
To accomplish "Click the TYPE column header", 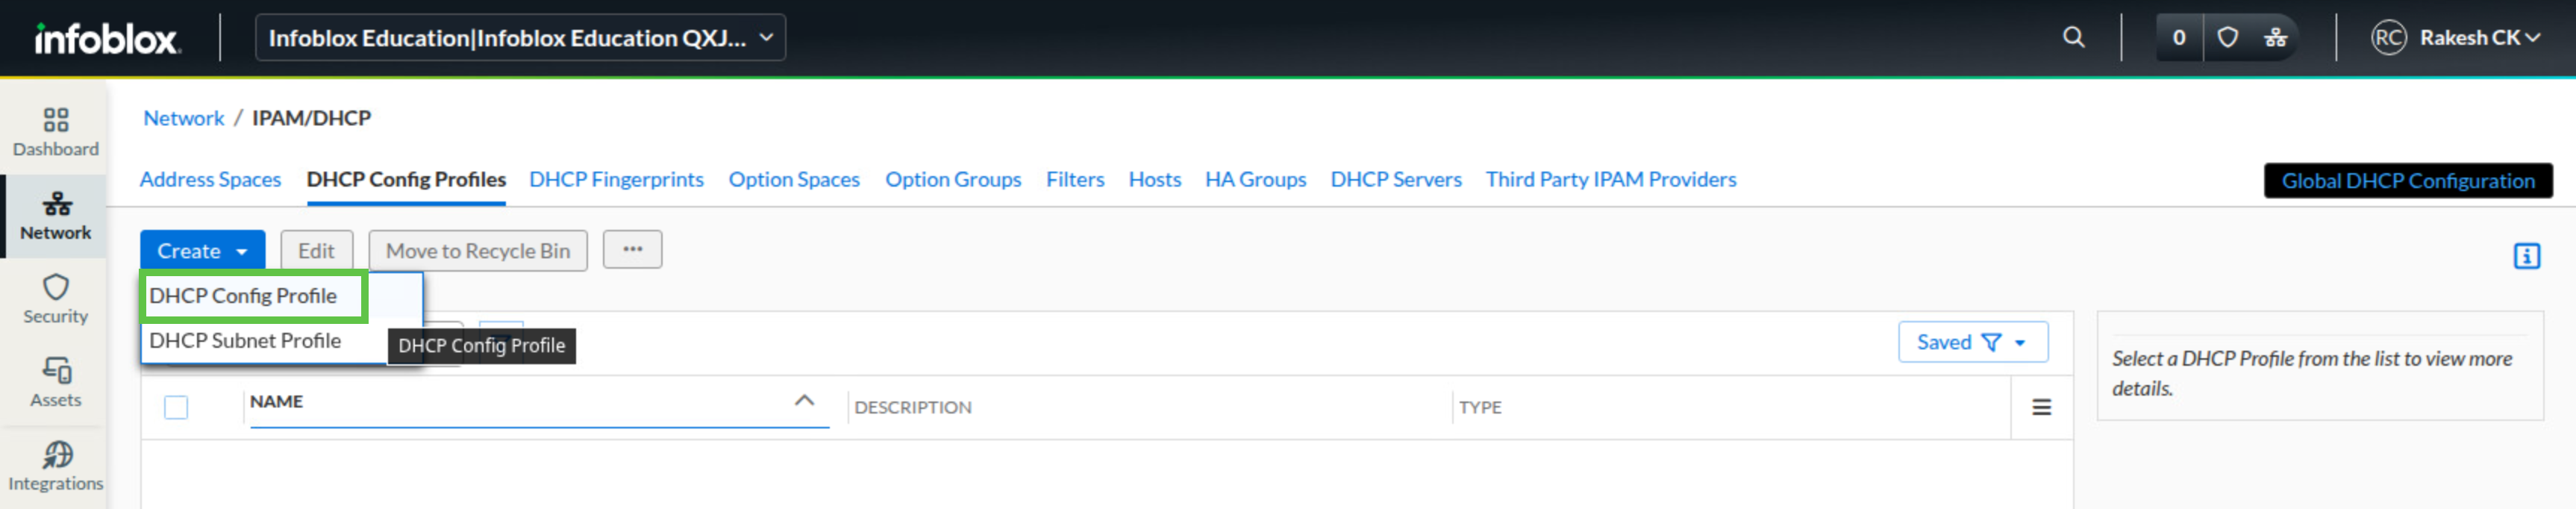I will [1479, 407].
